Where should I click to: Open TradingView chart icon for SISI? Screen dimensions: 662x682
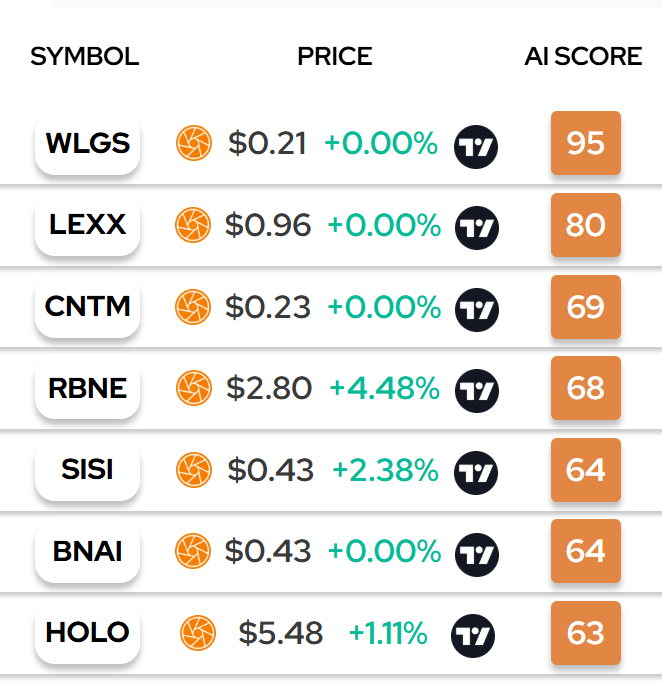coord(476,473)
